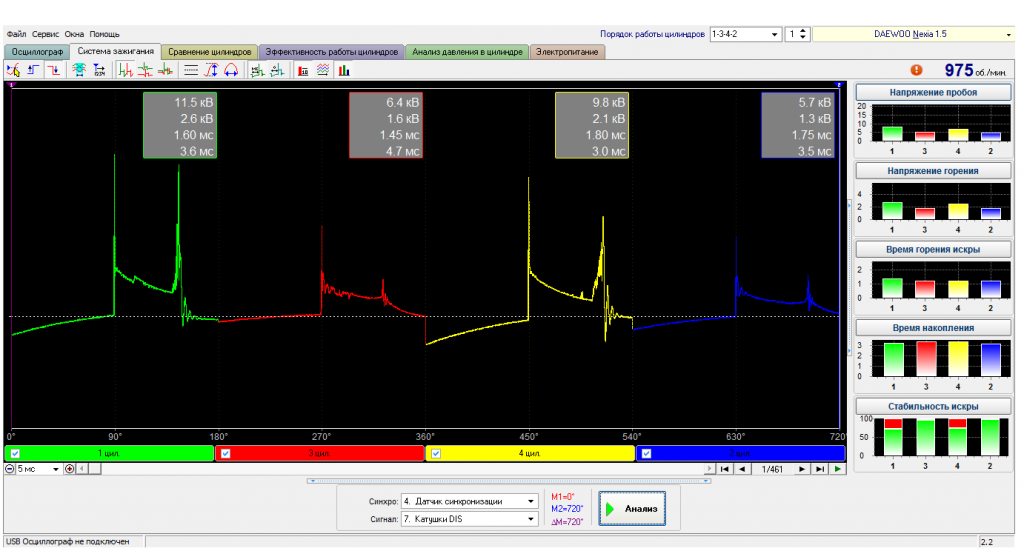Click the horizontal width measurement arc icon
1024x551 pixels.
tap(231, 70)
